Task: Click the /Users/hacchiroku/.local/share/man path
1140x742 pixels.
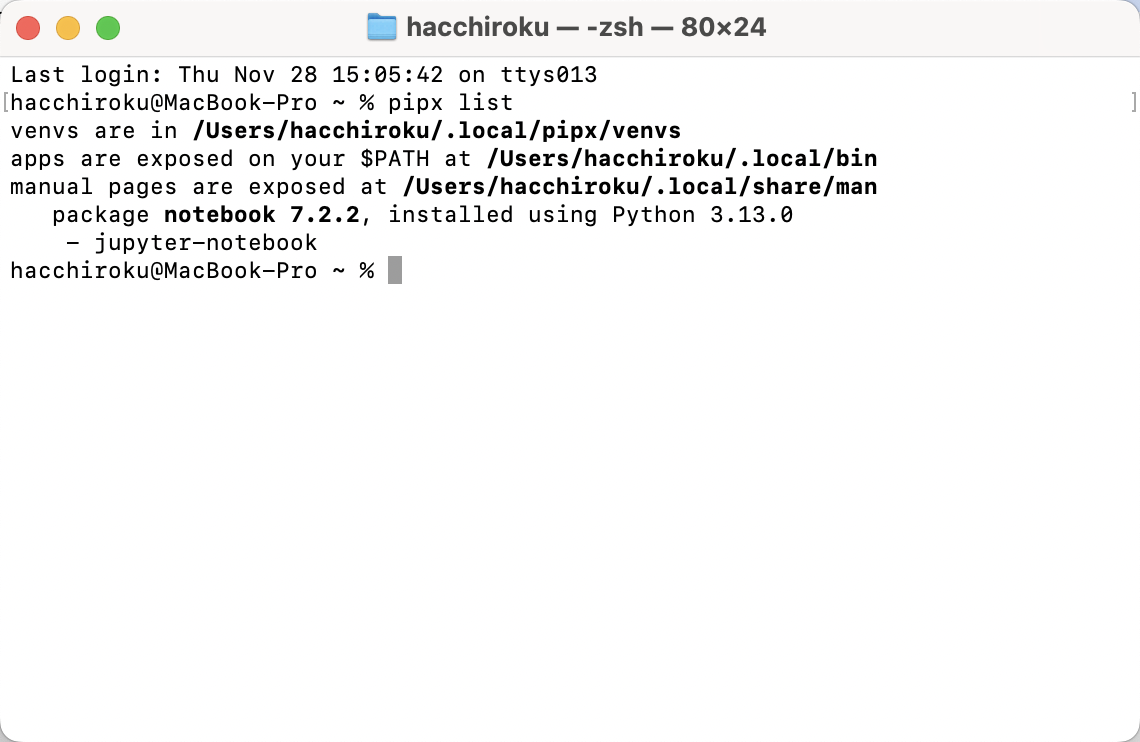Action: coord(640,187)
